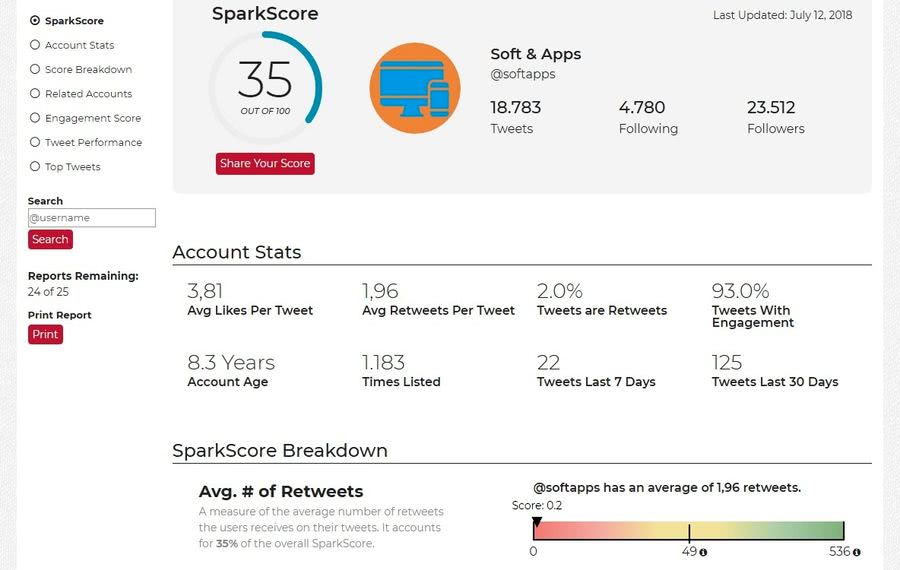Click the info icon next to 536
The width and height of the screenshot is (900, 570).
(856, 552)
